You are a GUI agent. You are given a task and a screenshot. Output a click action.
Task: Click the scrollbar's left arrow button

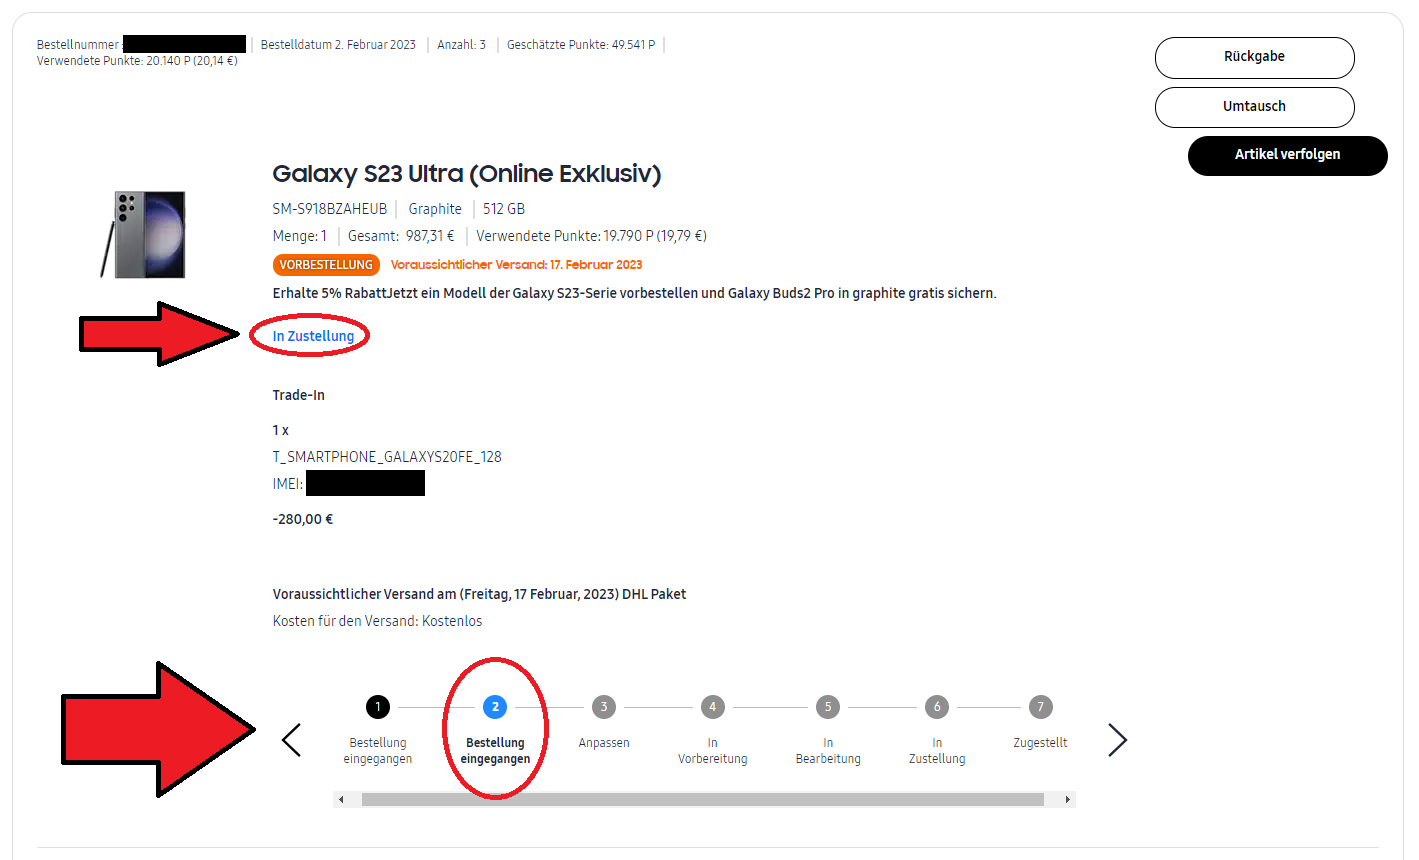point(342,800)
